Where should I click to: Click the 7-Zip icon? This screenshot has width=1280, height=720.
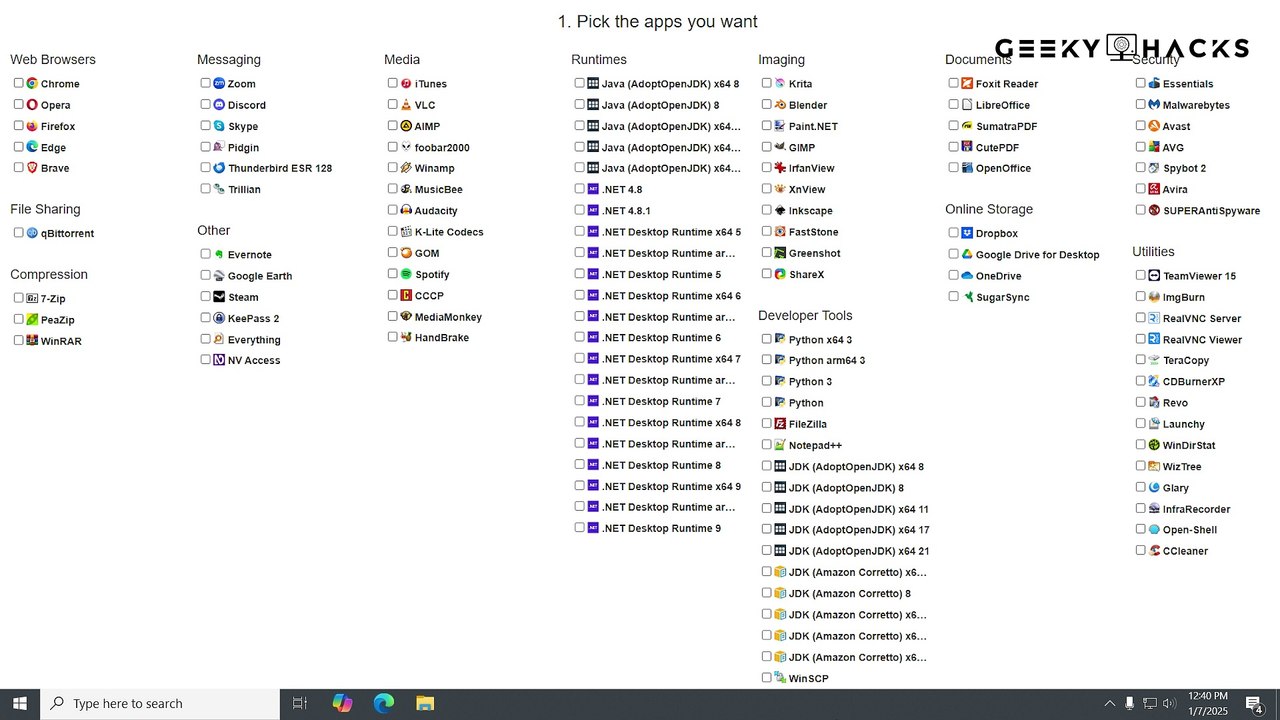click(x=32, y=298)
